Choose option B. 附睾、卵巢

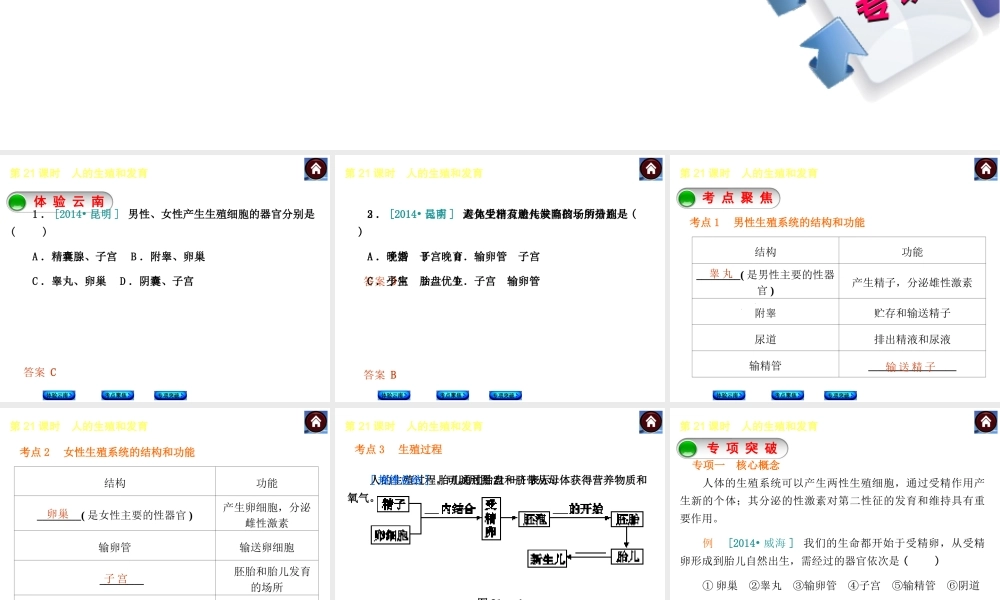[x=168, y=256]
